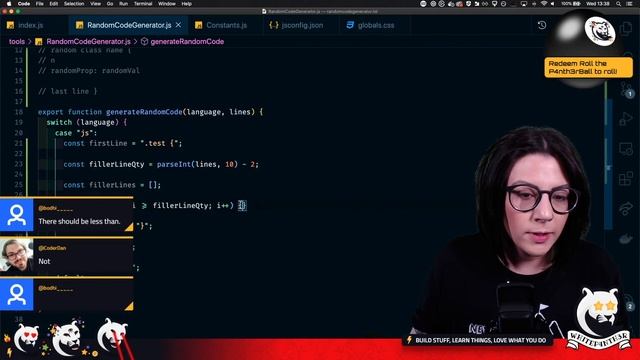
Task: Open the Go menu
Action: (110, 4)
